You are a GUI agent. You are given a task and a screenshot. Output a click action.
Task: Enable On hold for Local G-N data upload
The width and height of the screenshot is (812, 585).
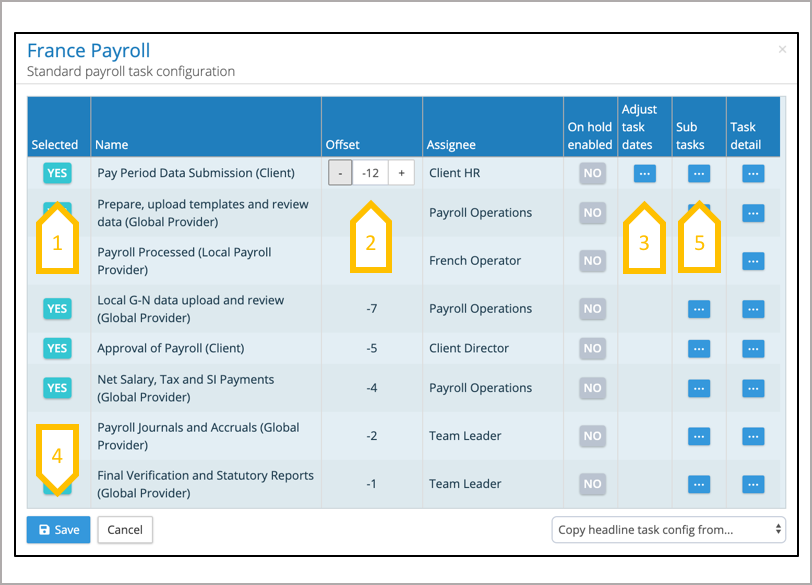click(x=592, y=309)
